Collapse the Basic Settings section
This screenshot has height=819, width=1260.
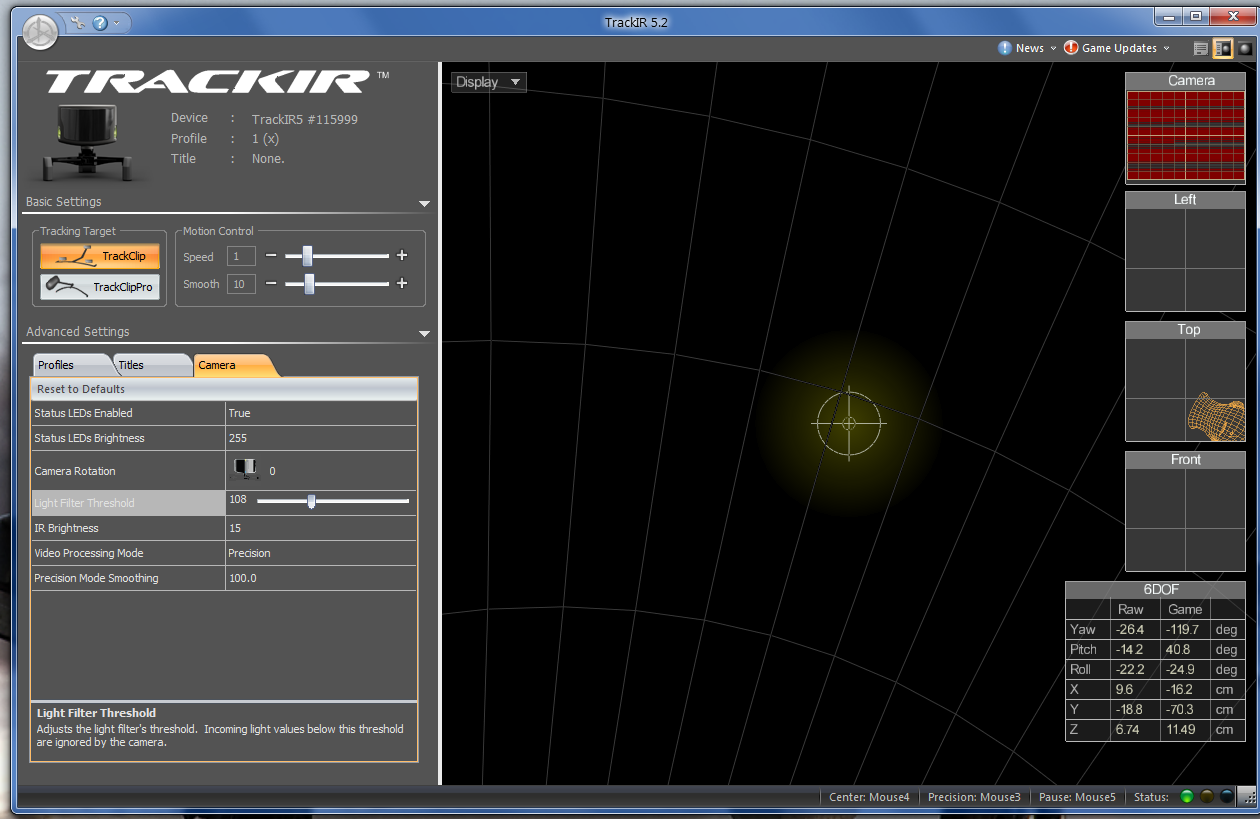(x=424, y=203)
